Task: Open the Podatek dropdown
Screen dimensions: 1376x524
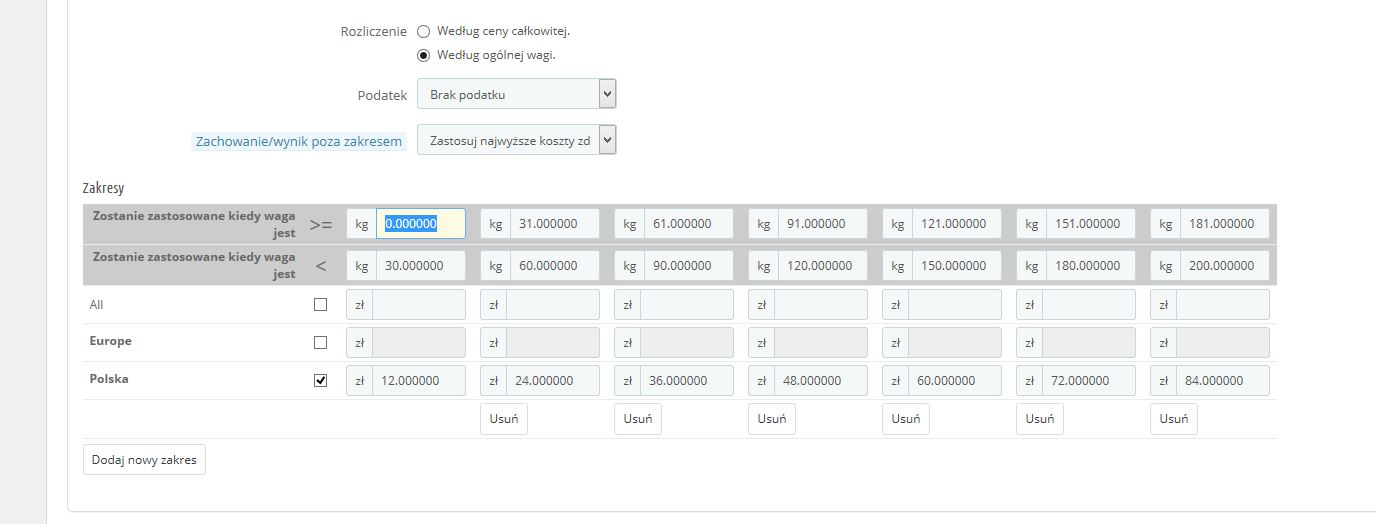Action: pos(516,95)
